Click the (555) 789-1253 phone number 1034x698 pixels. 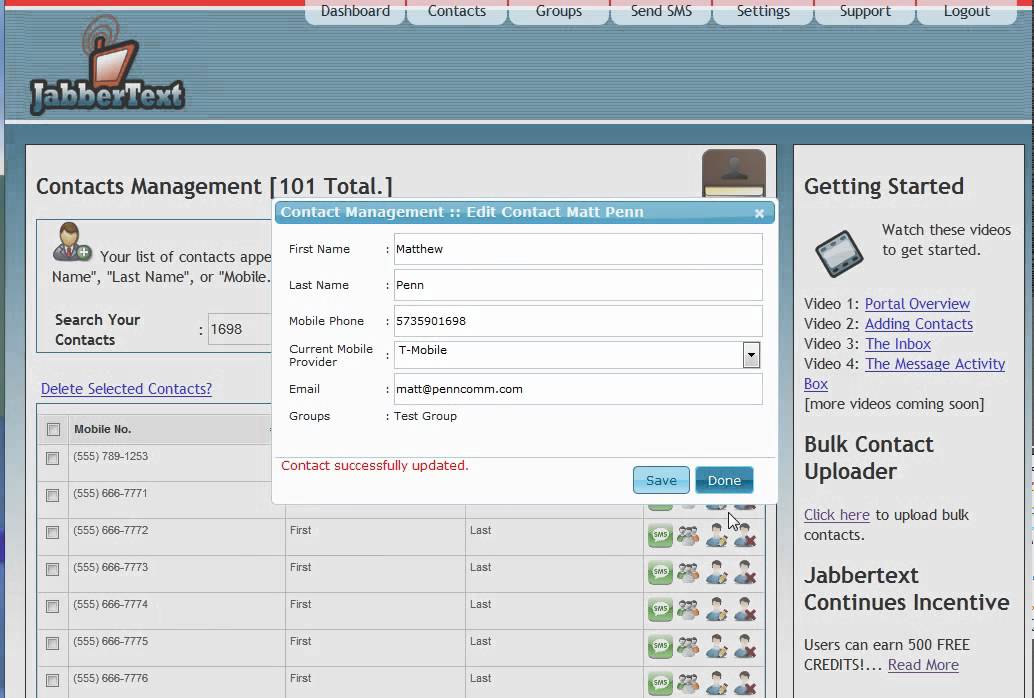pyautogui.click(x=110, y=456)
